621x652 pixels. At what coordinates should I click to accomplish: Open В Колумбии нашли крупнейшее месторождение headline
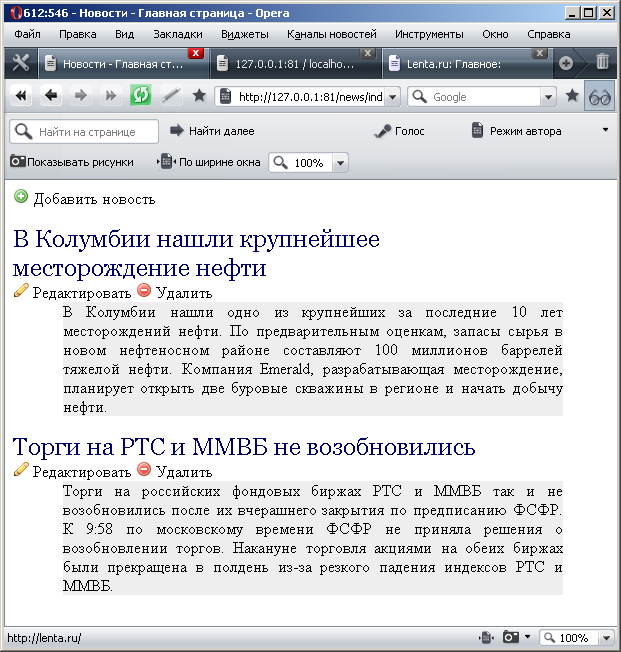(x=196, y=253)
